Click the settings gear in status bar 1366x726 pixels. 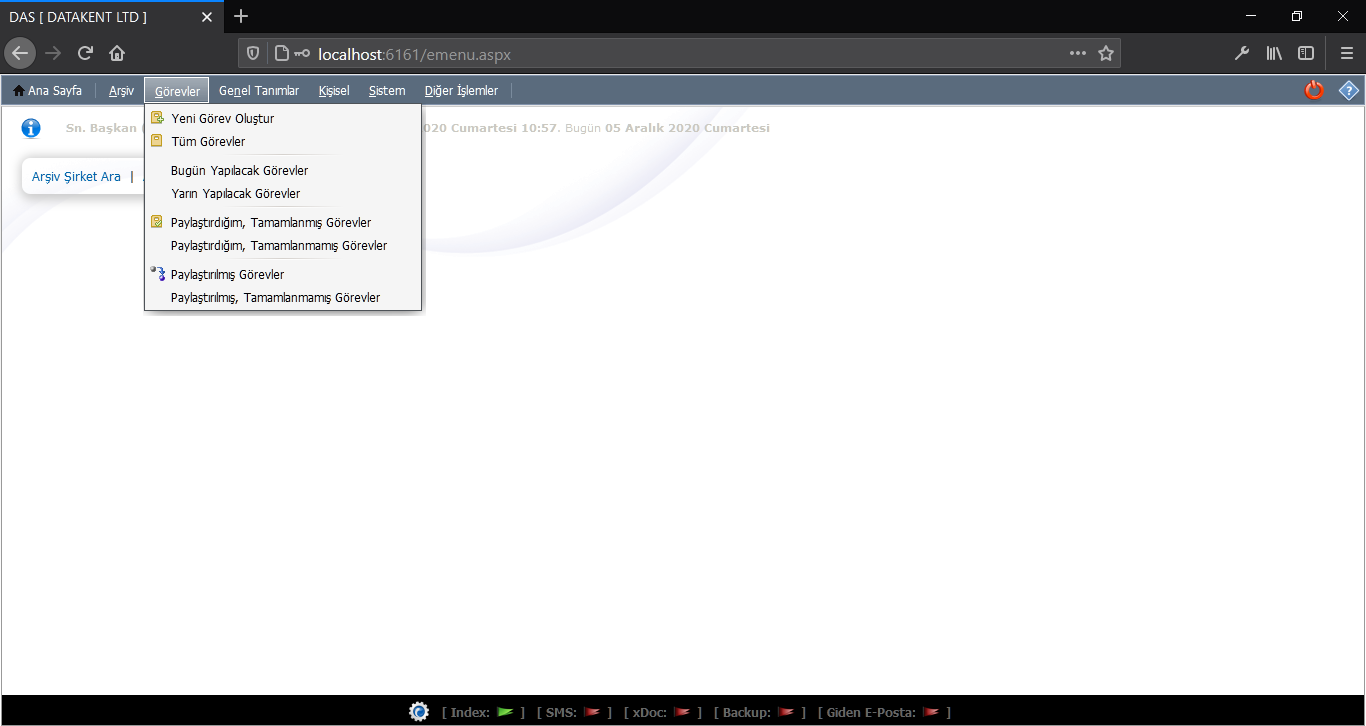pos(419,712)
